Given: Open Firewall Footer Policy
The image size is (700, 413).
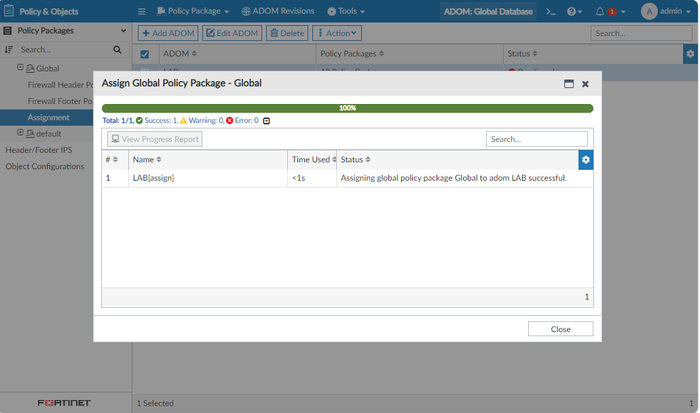Looking at the screenshot, I should pyautogui.click(x=60, y=101).
